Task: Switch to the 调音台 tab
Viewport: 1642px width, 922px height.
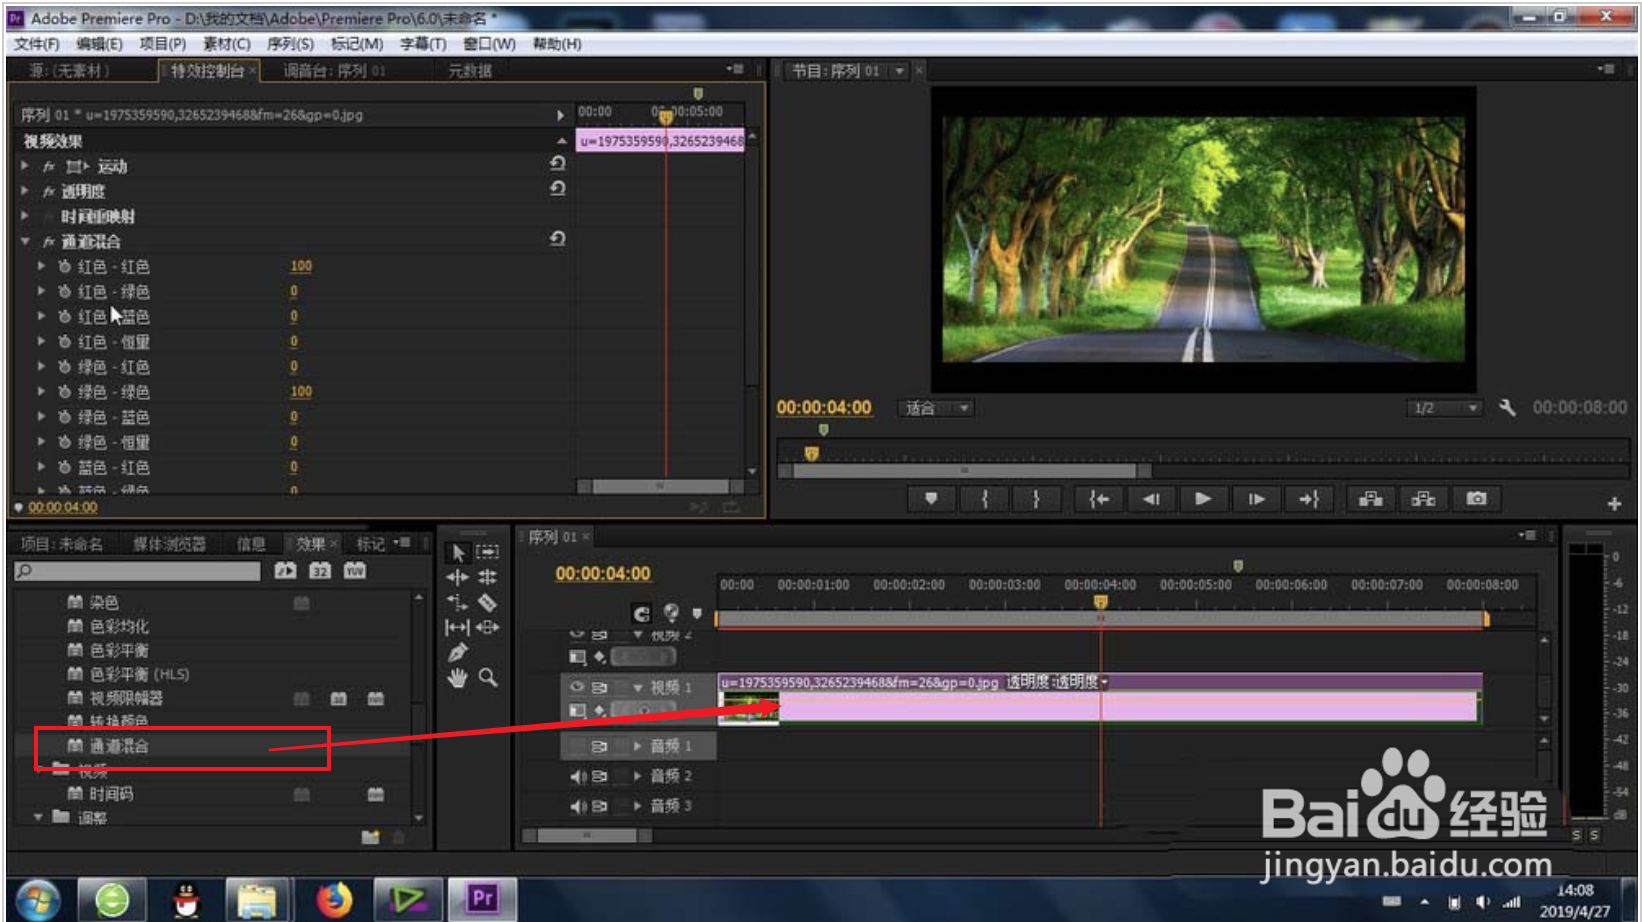Action: click(x=333, y=70)
